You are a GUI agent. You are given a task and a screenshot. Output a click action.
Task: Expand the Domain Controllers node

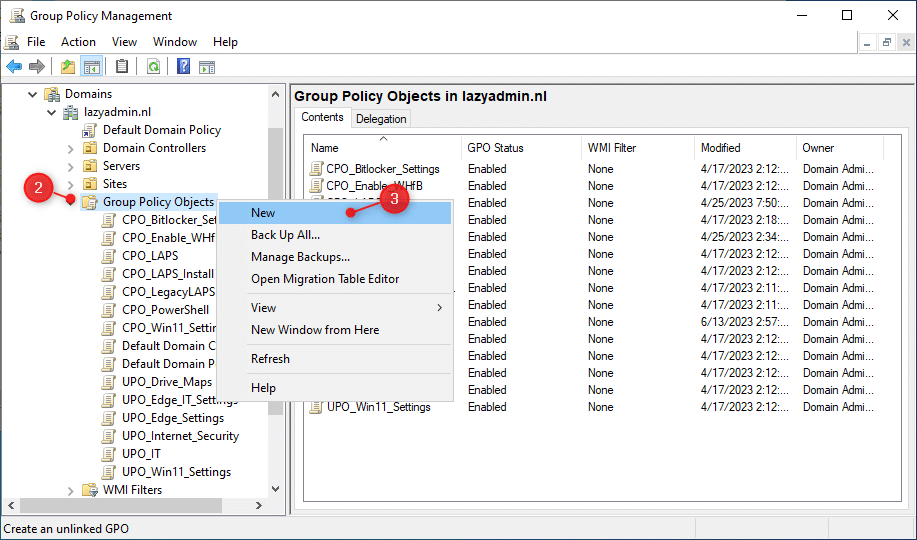coord(71,149)
